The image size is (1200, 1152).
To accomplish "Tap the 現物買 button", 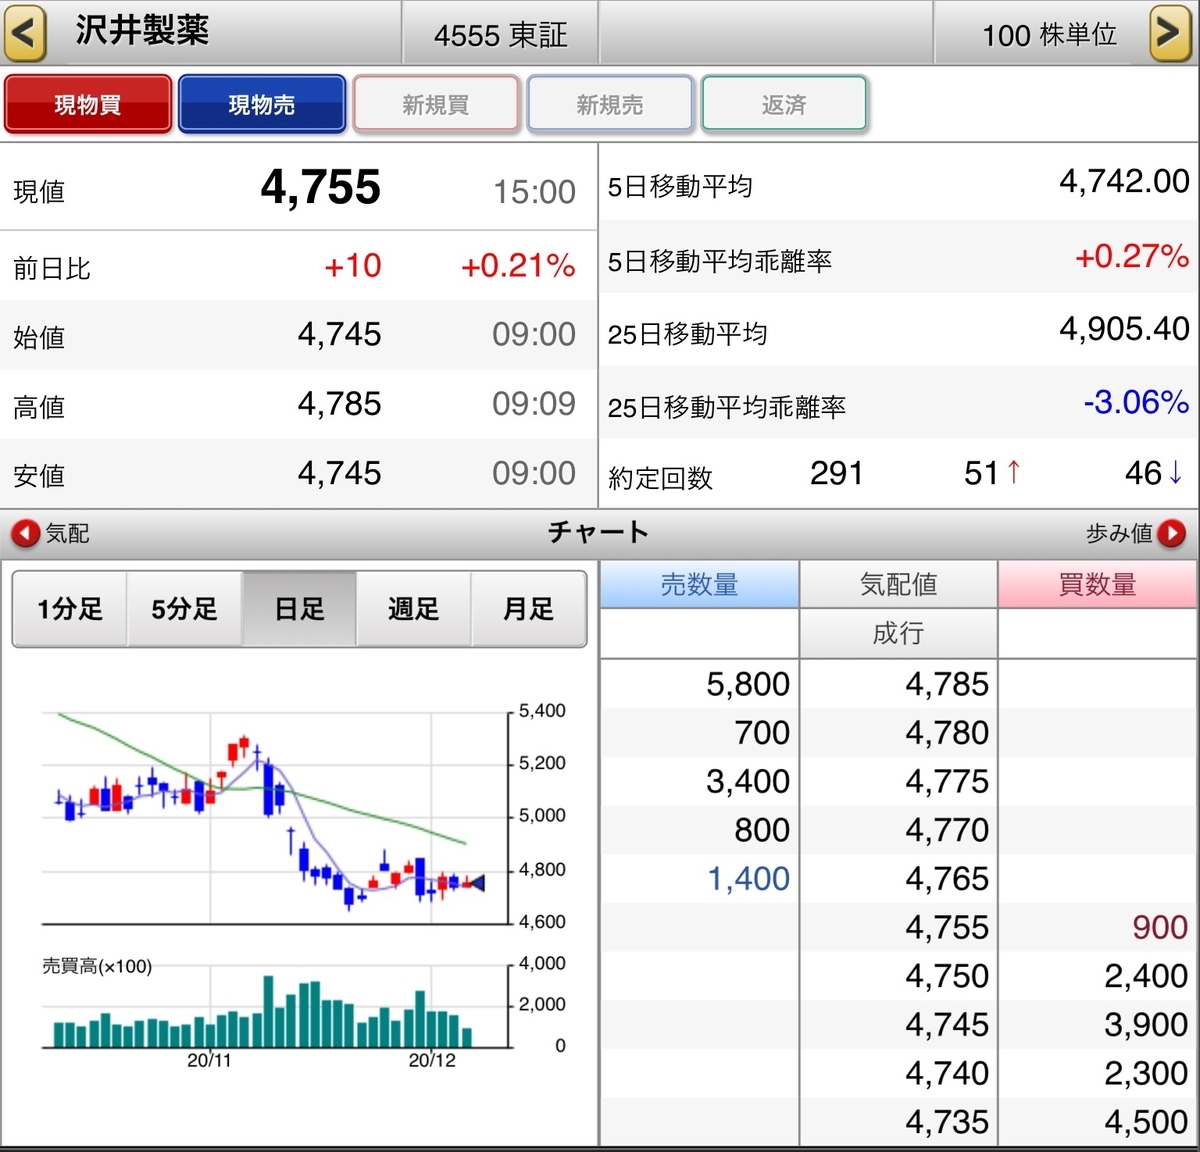I will (88, 104).
